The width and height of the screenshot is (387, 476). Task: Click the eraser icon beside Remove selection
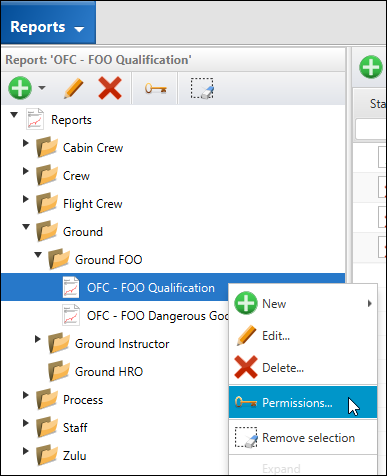tap(246, 437)
